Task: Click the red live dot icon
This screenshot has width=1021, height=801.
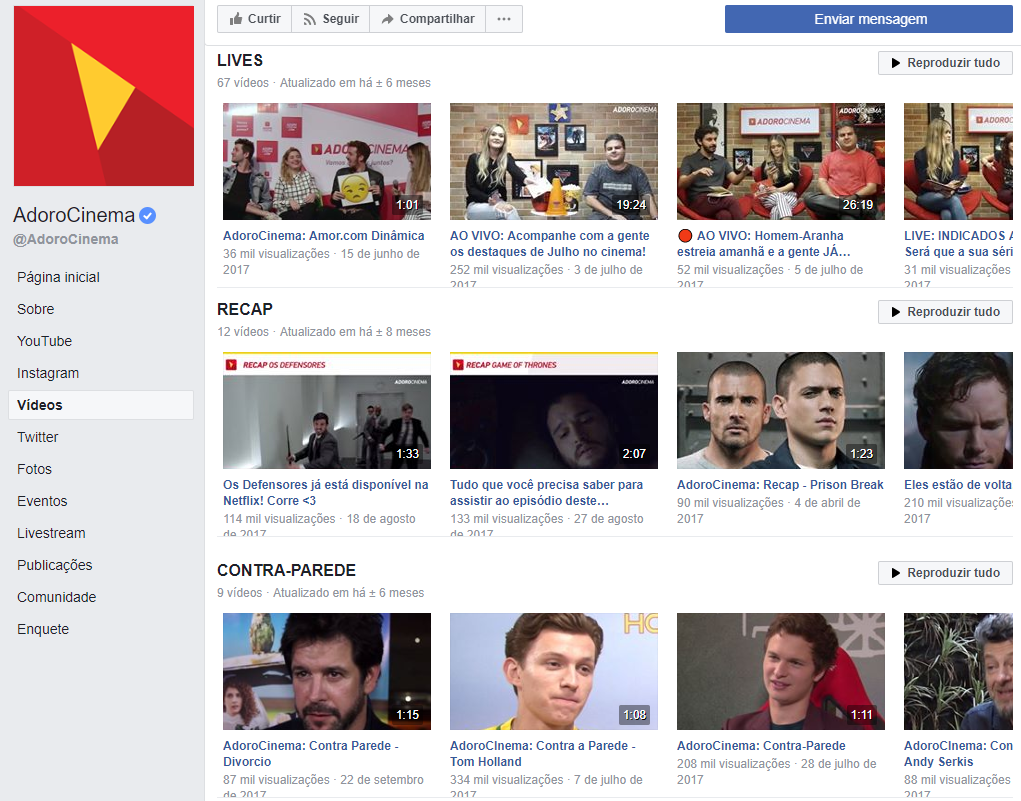Action: 685,236
